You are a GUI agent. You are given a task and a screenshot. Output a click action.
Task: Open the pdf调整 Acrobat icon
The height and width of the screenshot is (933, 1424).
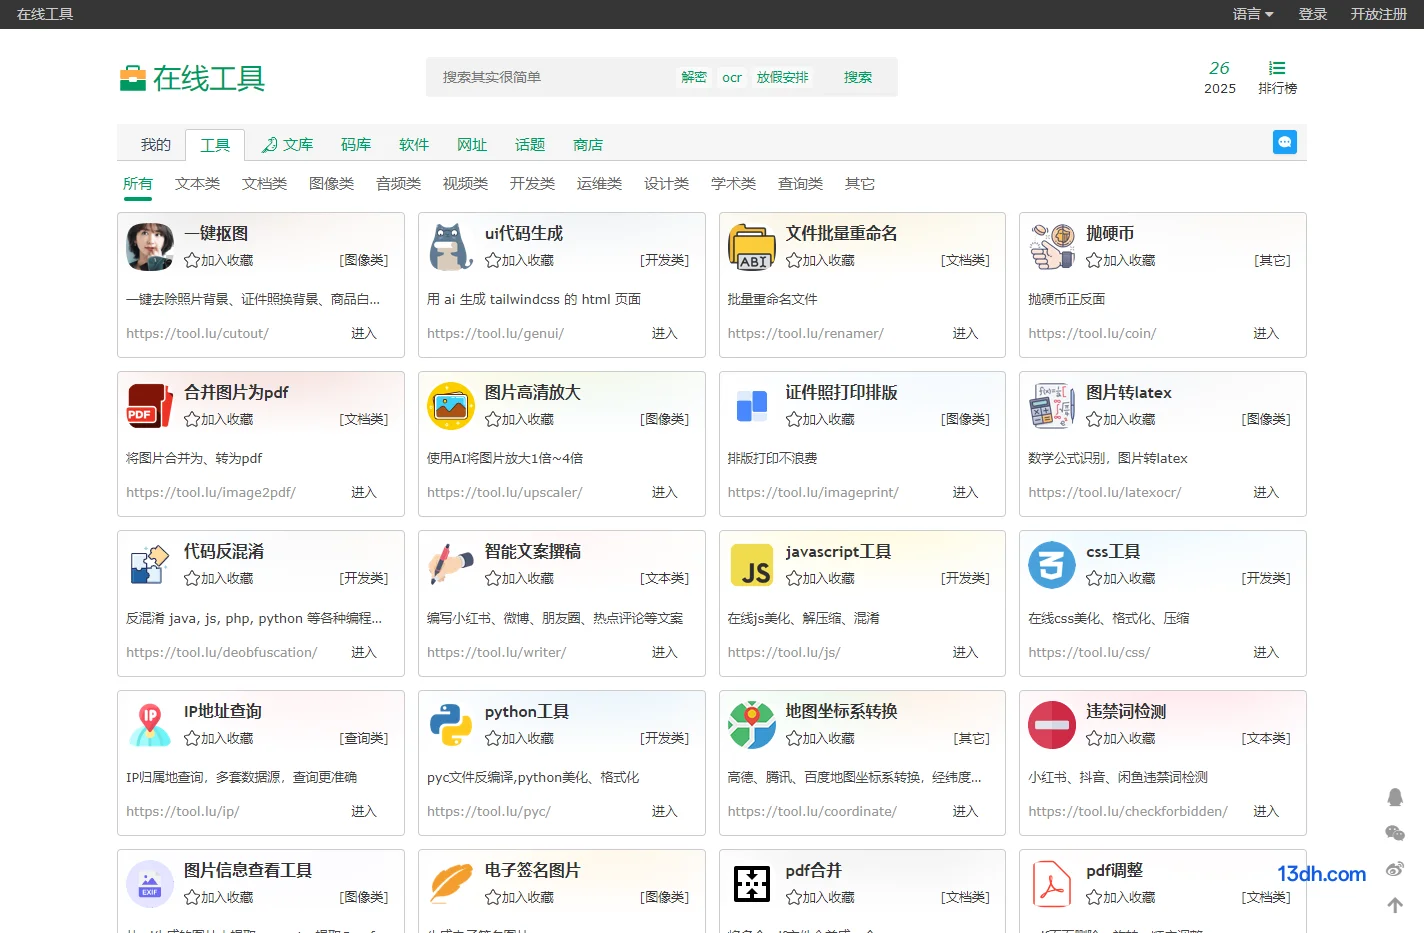click(x=1052, y=884)
